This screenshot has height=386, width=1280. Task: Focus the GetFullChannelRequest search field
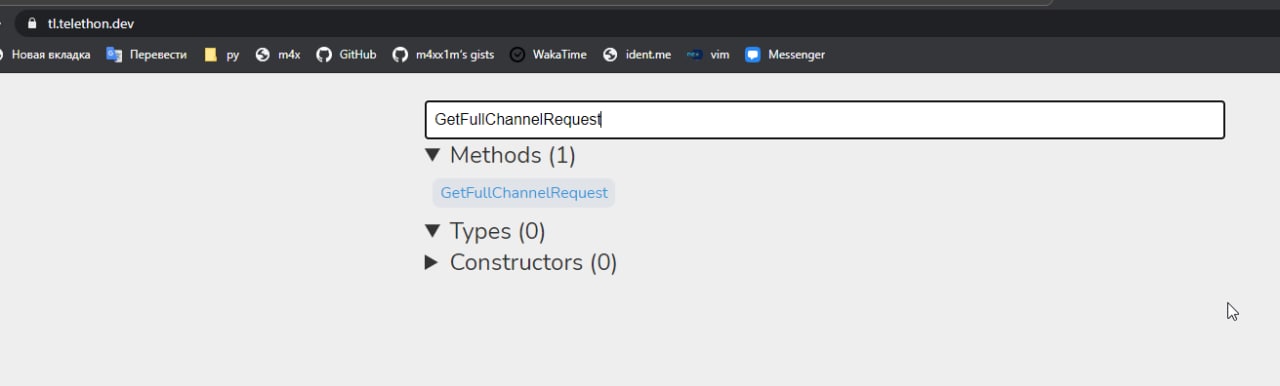coord(825,120)
